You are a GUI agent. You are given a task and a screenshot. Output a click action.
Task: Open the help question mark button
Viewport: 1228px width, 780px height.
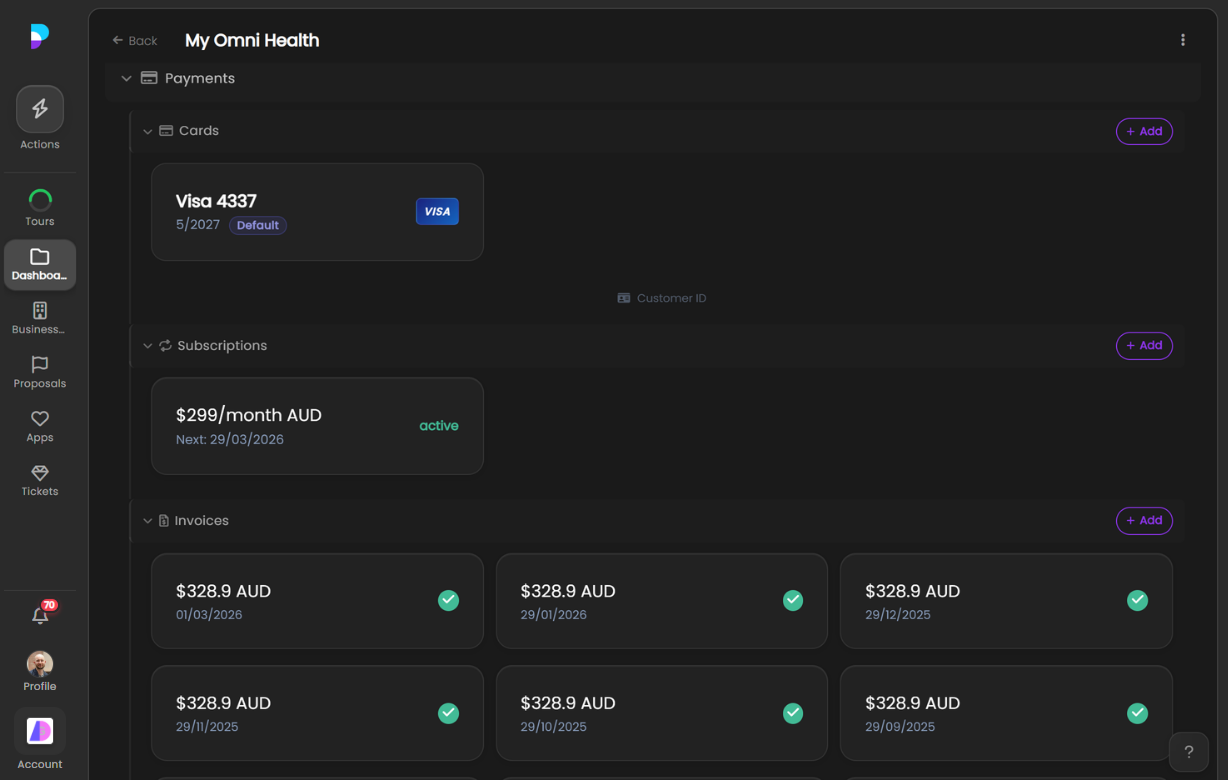pyautogui.click(x=1188, y=751)
